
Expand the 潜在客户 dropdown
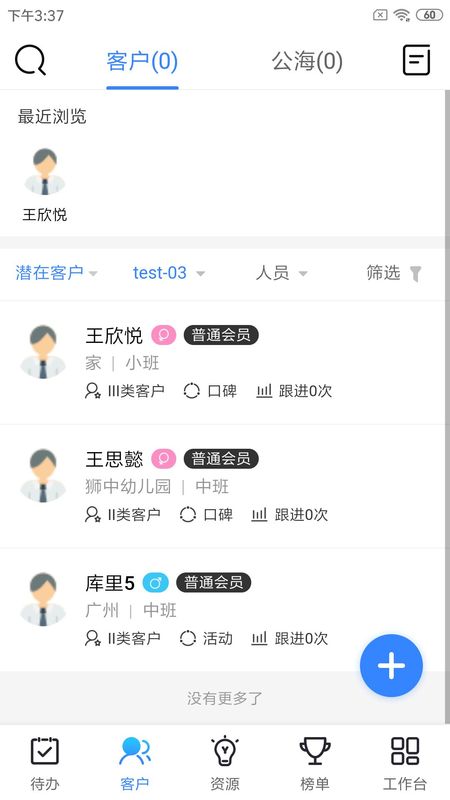point(56,273)
